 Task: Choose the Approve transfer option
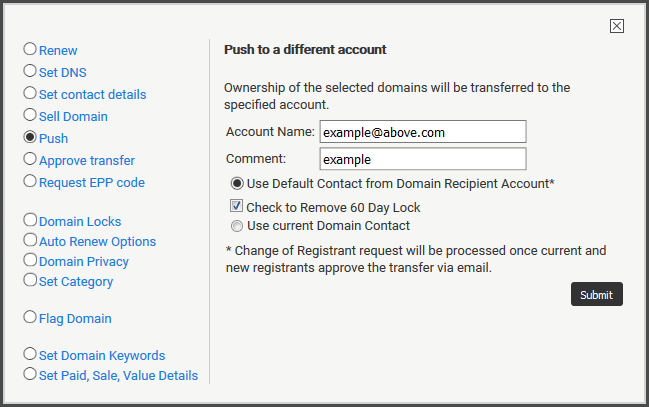(x=30, y=159)
